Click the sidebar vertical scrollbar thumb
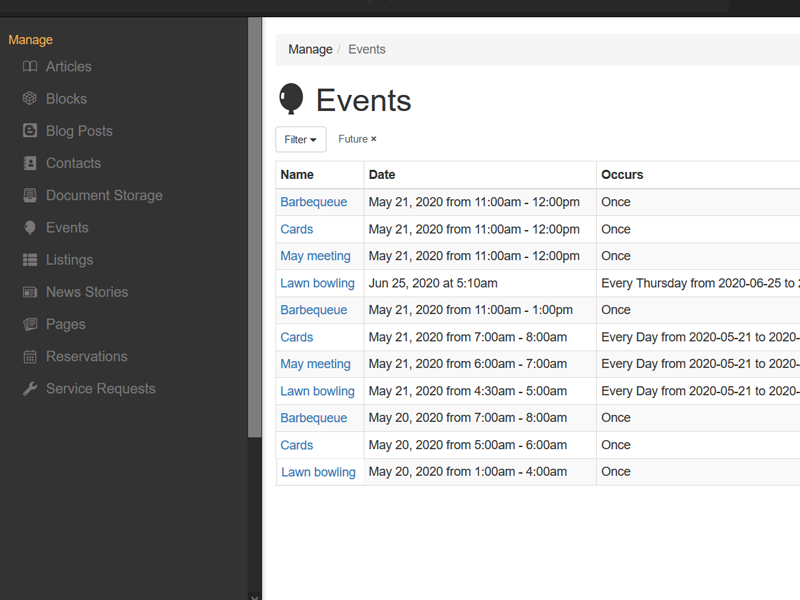 pyautogui.click(x=255, y=227)
